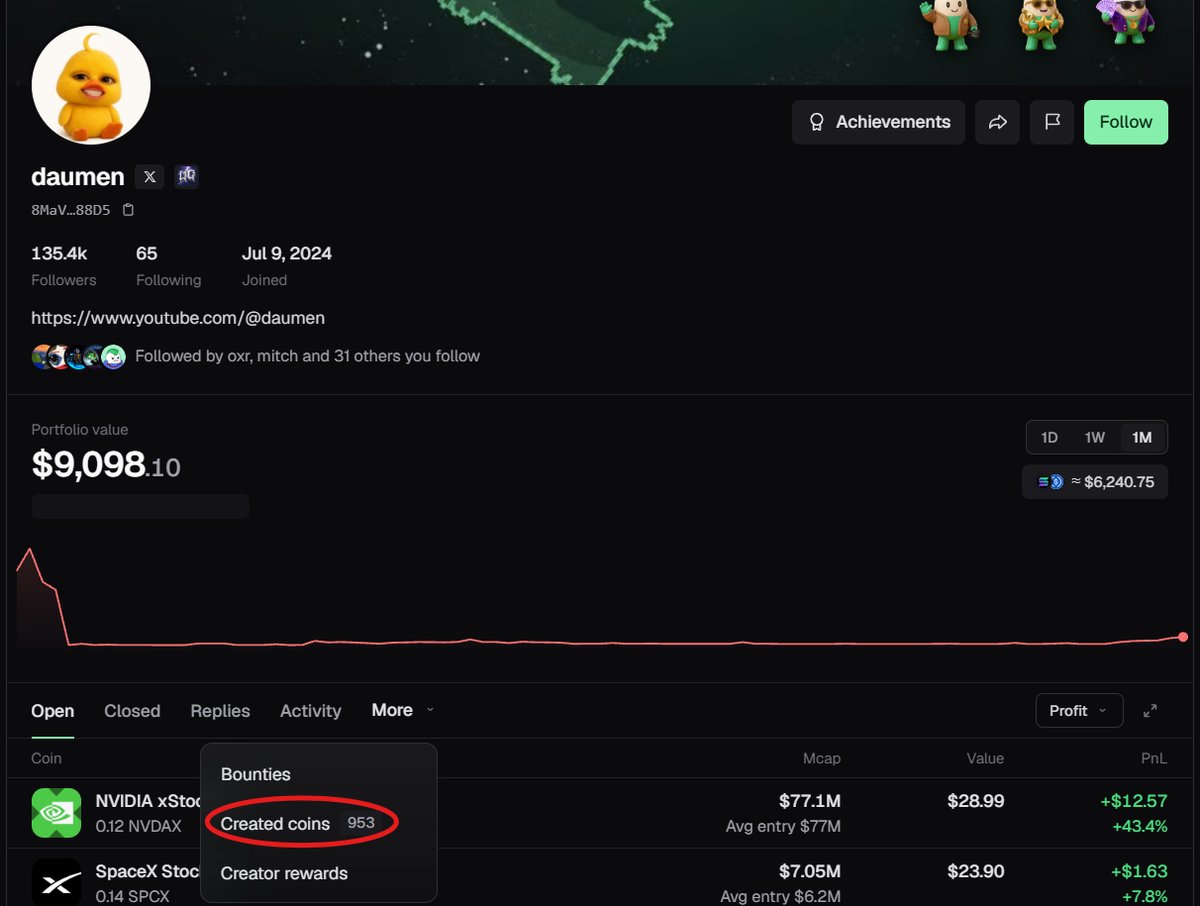View the 65 Following list
The height and width of the screenshot is (906, 1200).
click(x=168, y=266)
